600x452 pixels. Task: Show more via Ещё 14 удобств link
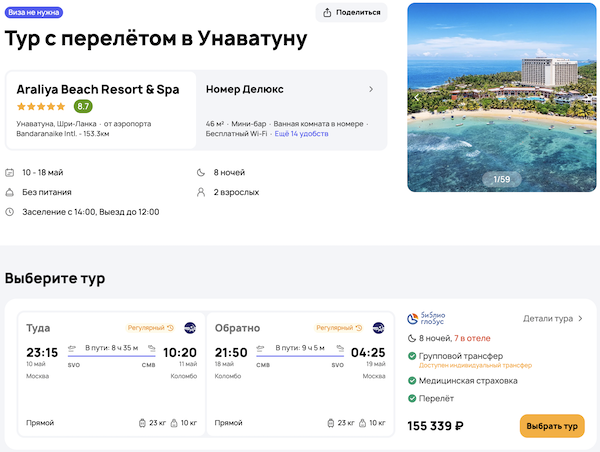click(x=302, y=133)
